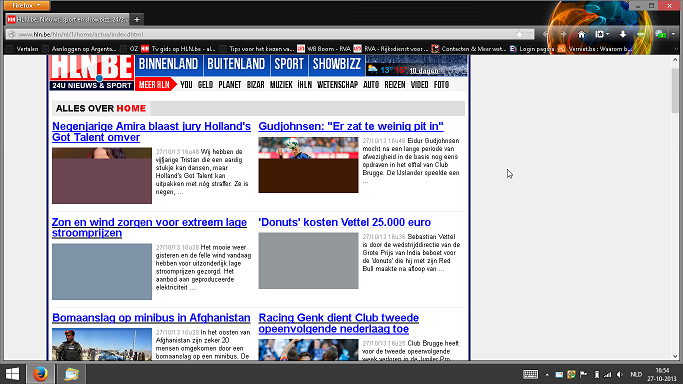Open the Vertalen bookmark
The height and width of the screenshot is (384, 683).
click(x=23, y=49)
